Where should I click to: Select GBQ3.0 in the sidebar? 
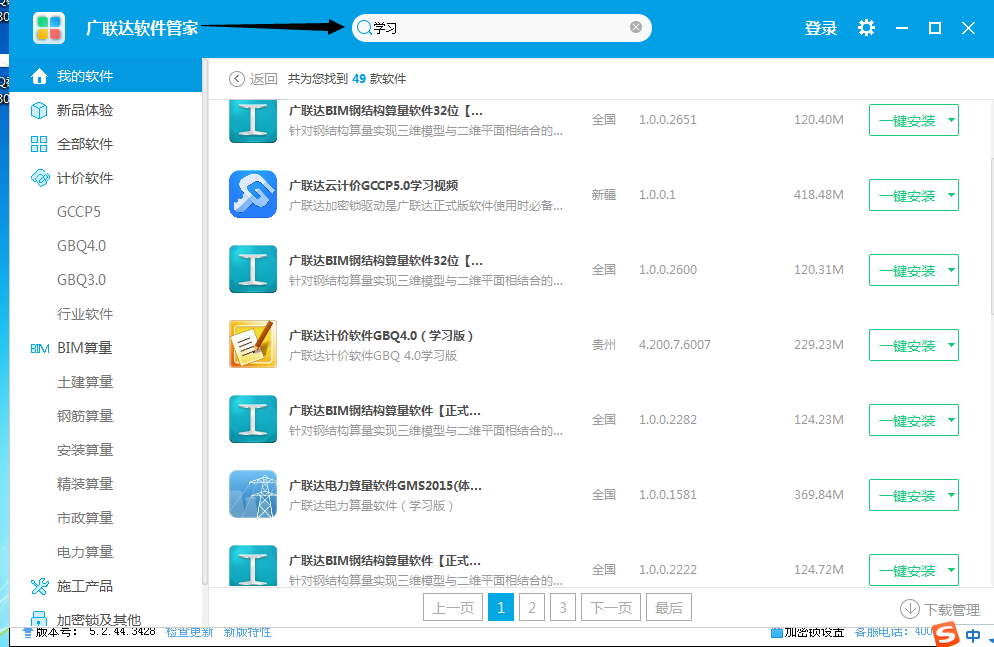(x=81, y=280)
